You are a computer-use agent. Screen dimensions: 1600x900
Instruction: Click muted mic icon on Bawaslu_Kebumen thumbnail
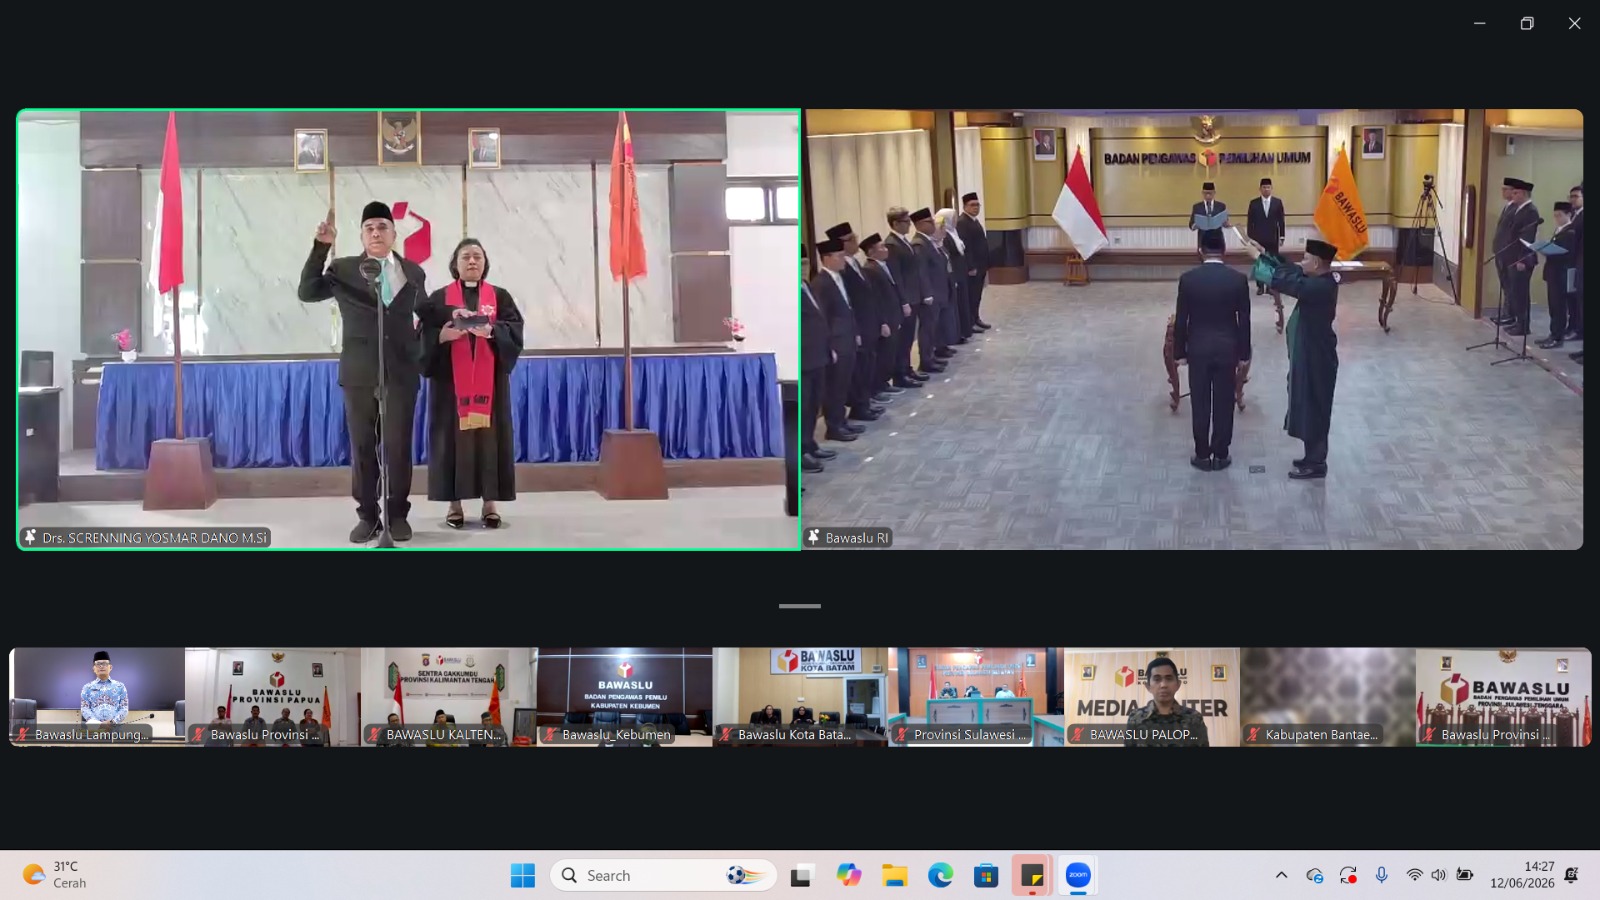coord(550,734)
